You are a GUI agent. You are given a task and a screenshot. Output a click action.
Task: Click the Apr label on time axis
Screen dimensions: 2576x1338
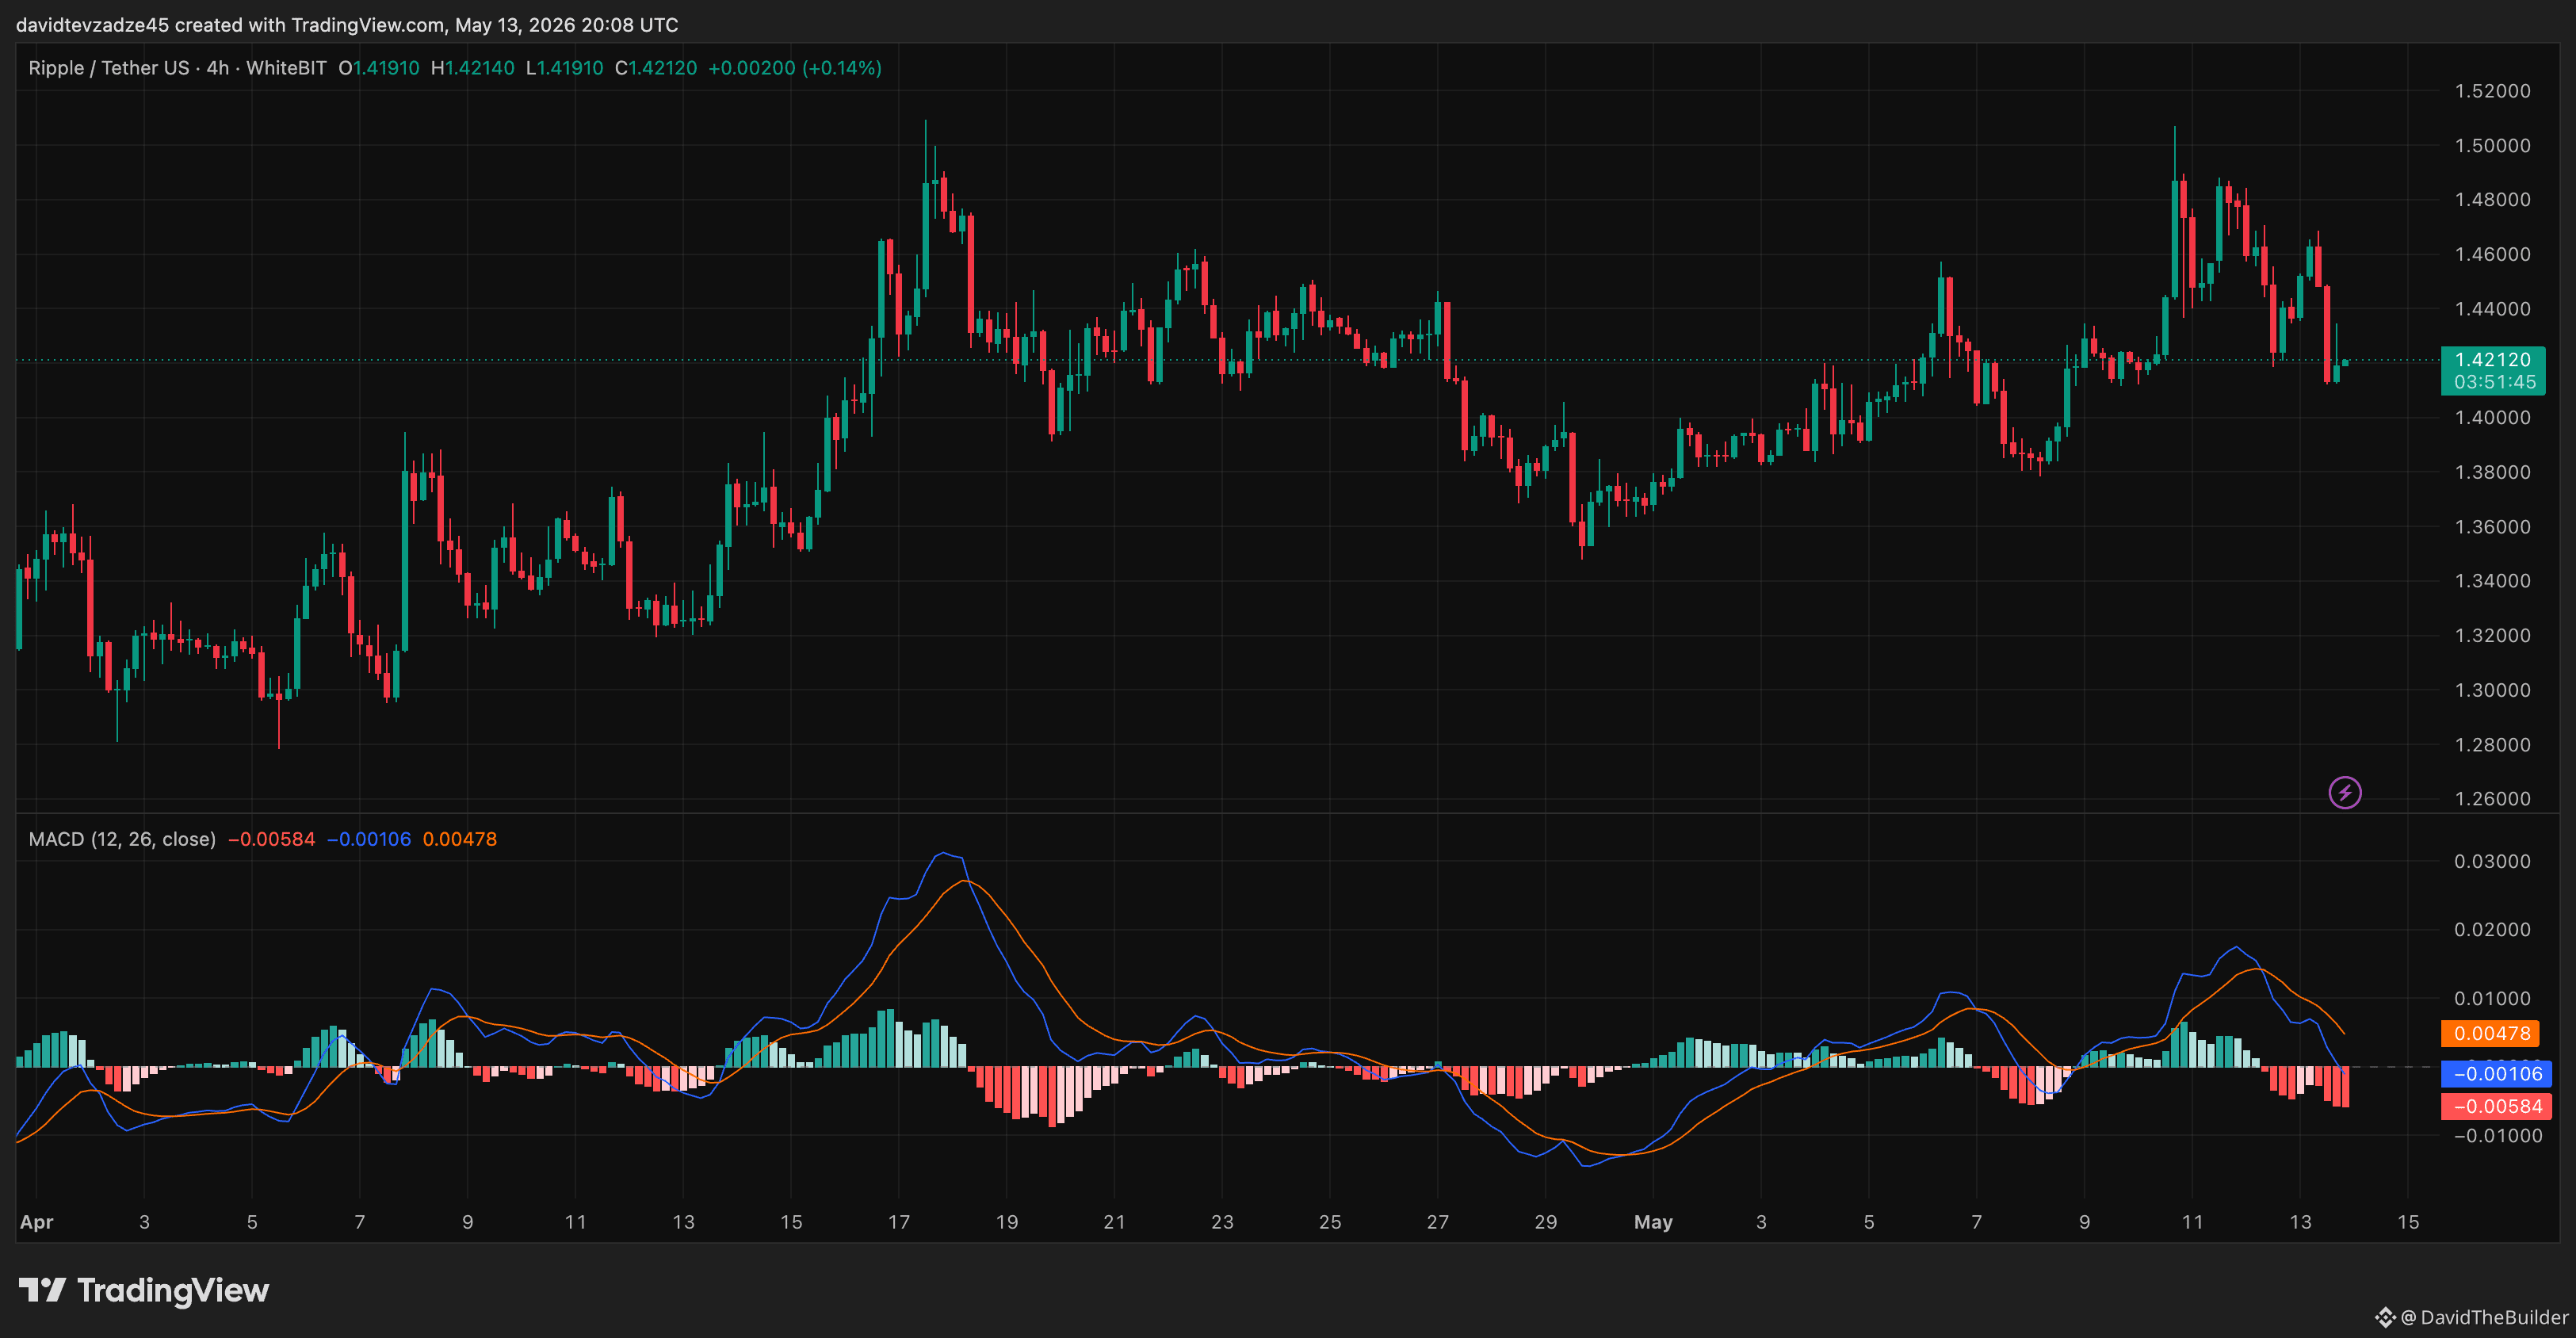pos(37,1222)
